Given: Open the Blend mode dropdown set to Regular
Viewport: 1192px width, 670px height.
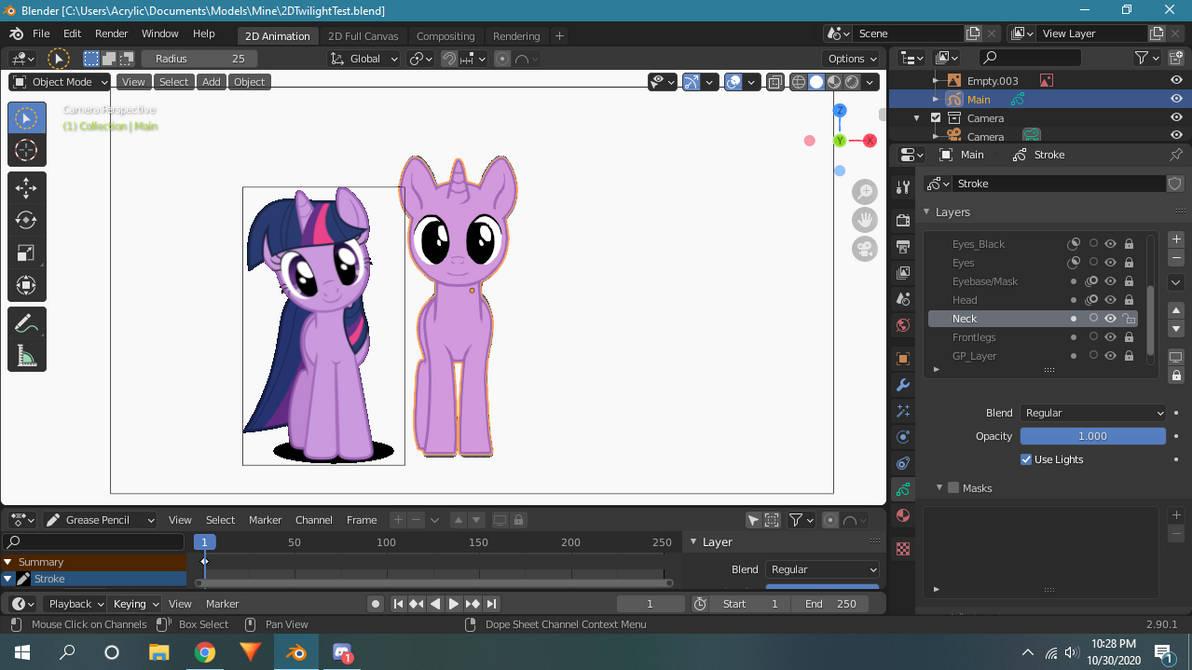Looking at the screenshot, I should 1093,412.
